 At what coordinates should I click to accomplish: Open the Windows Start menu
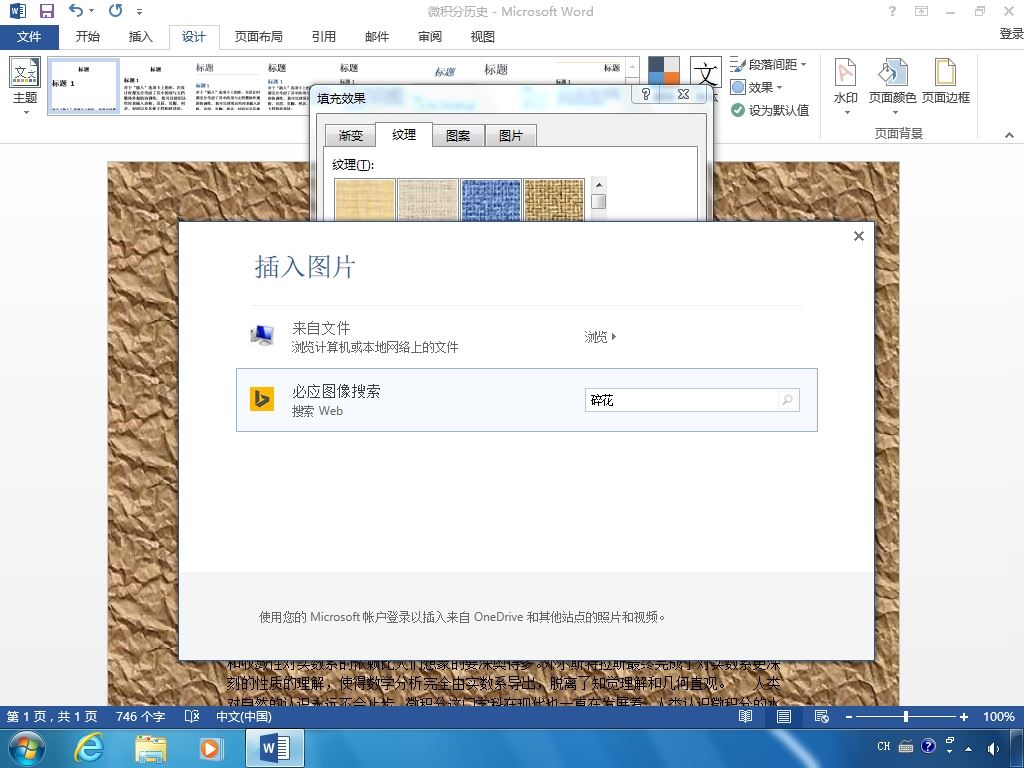(x=27, y=748)
